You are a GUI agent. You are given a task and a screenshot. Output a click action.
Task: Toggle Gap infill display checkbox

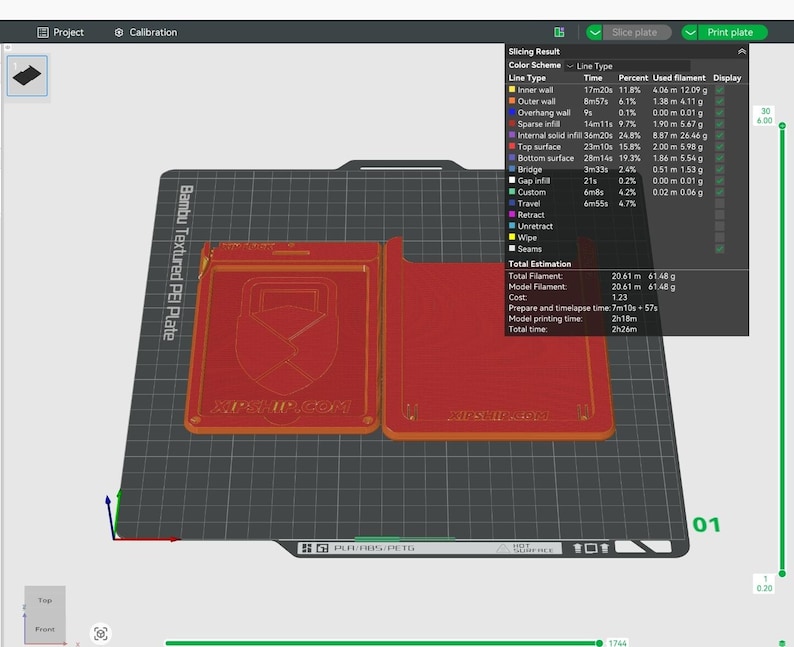point(720,181)
